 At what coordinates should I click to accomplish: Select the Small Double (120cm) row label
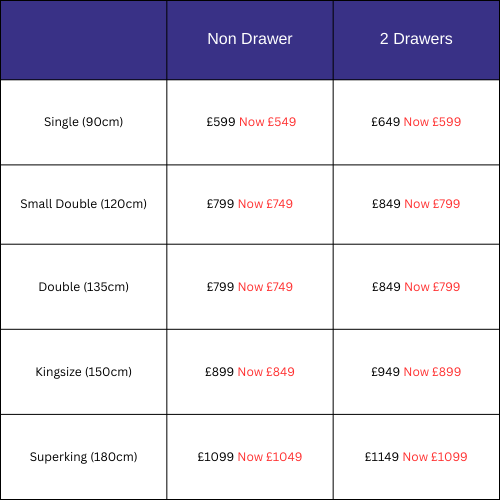pyautogui.click(x=84, y=204)
